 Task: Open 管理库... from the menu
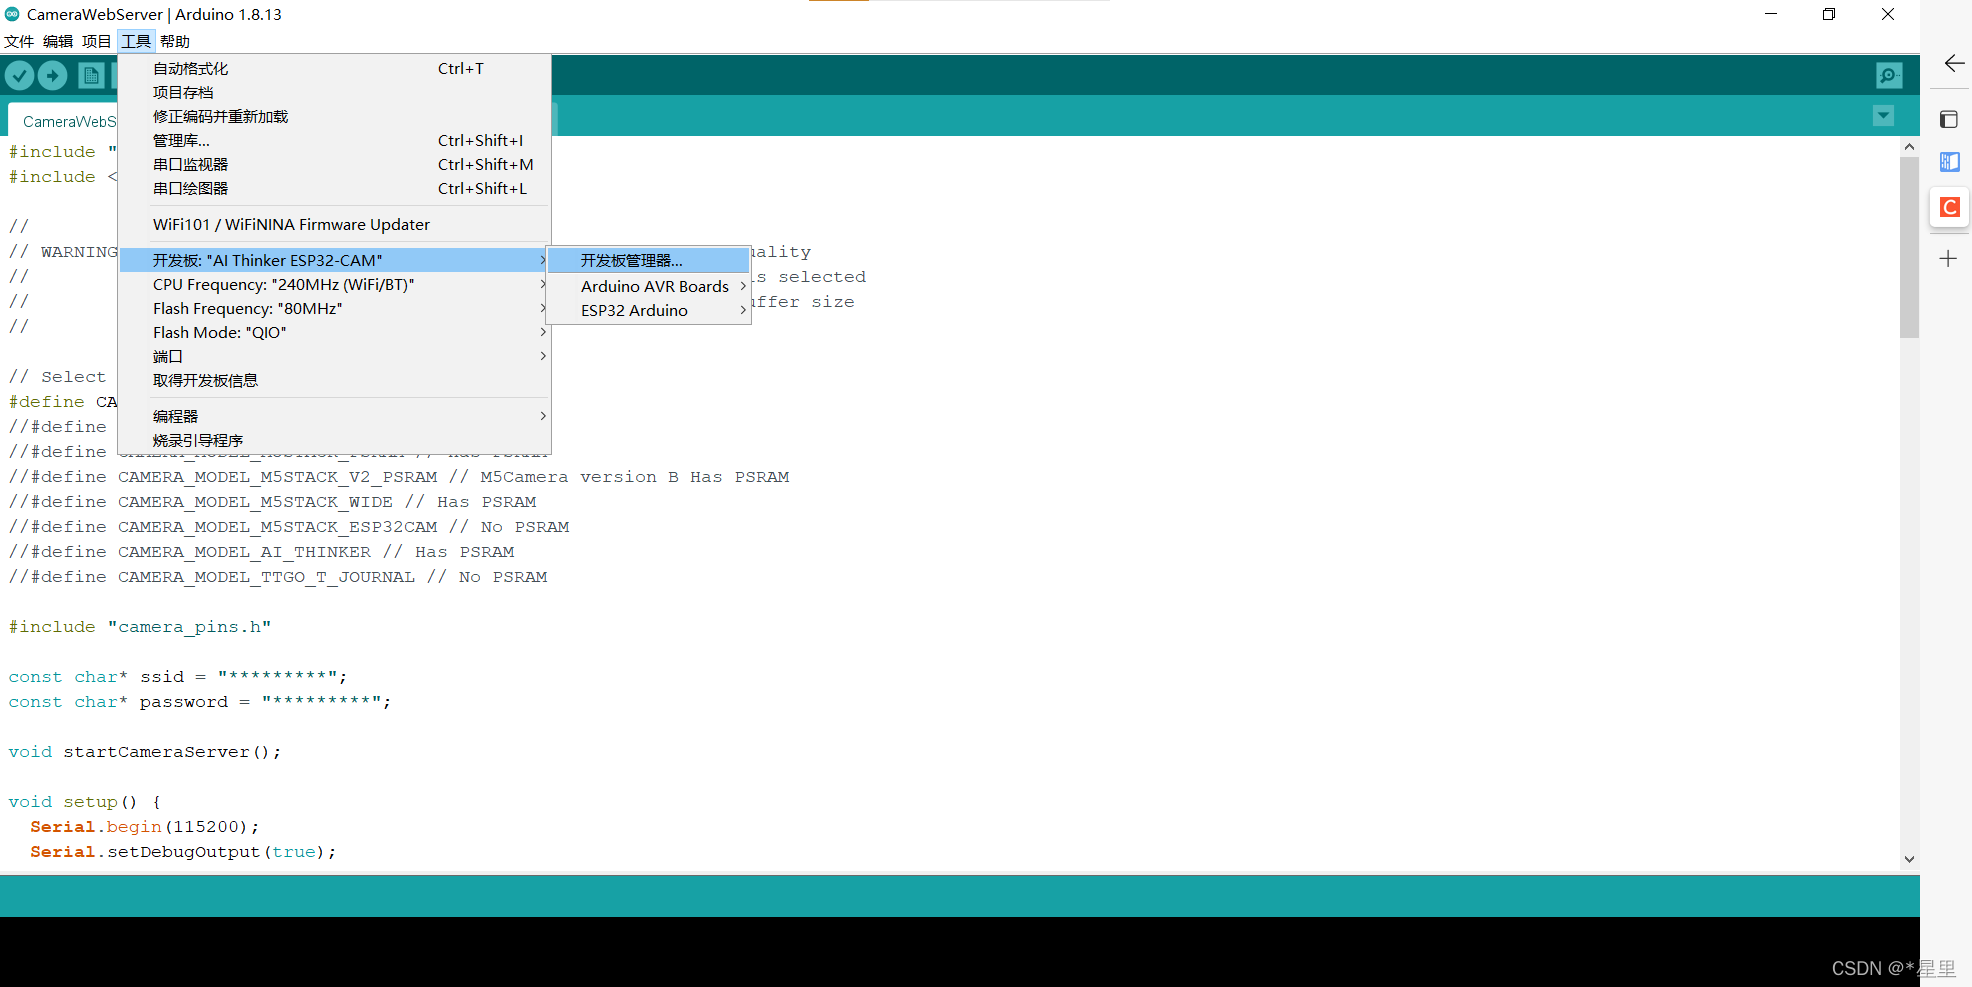pyautogui.click(x=334, y=141)
